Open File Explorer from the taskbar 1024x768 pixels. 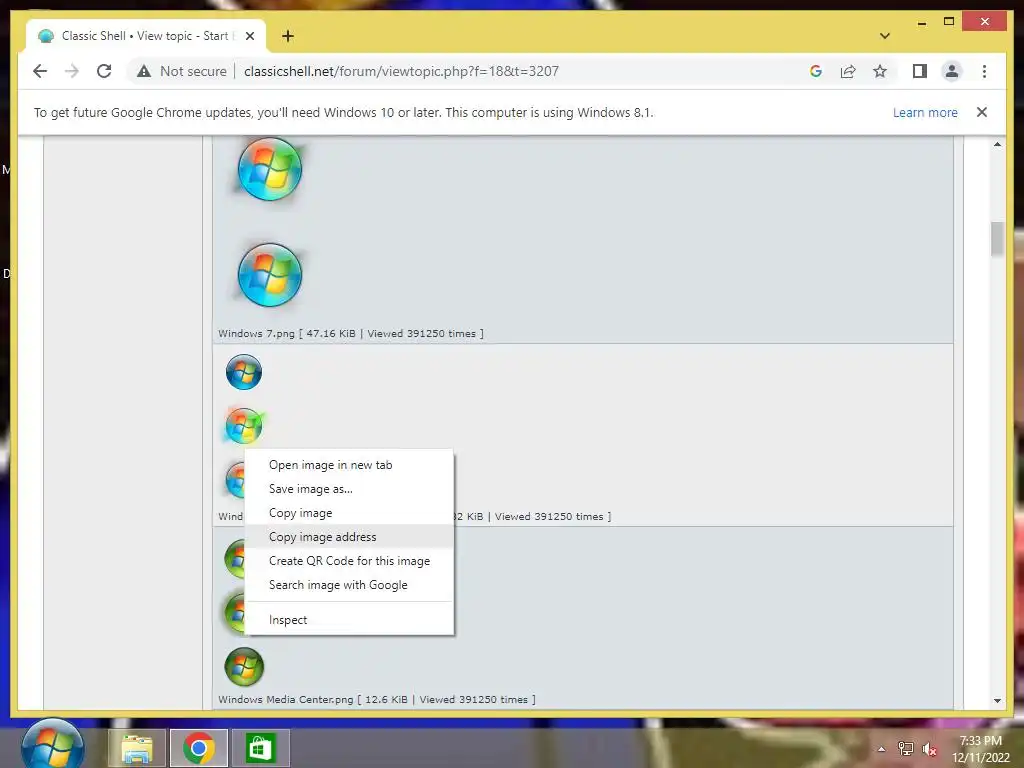click(x=136, y=748)
